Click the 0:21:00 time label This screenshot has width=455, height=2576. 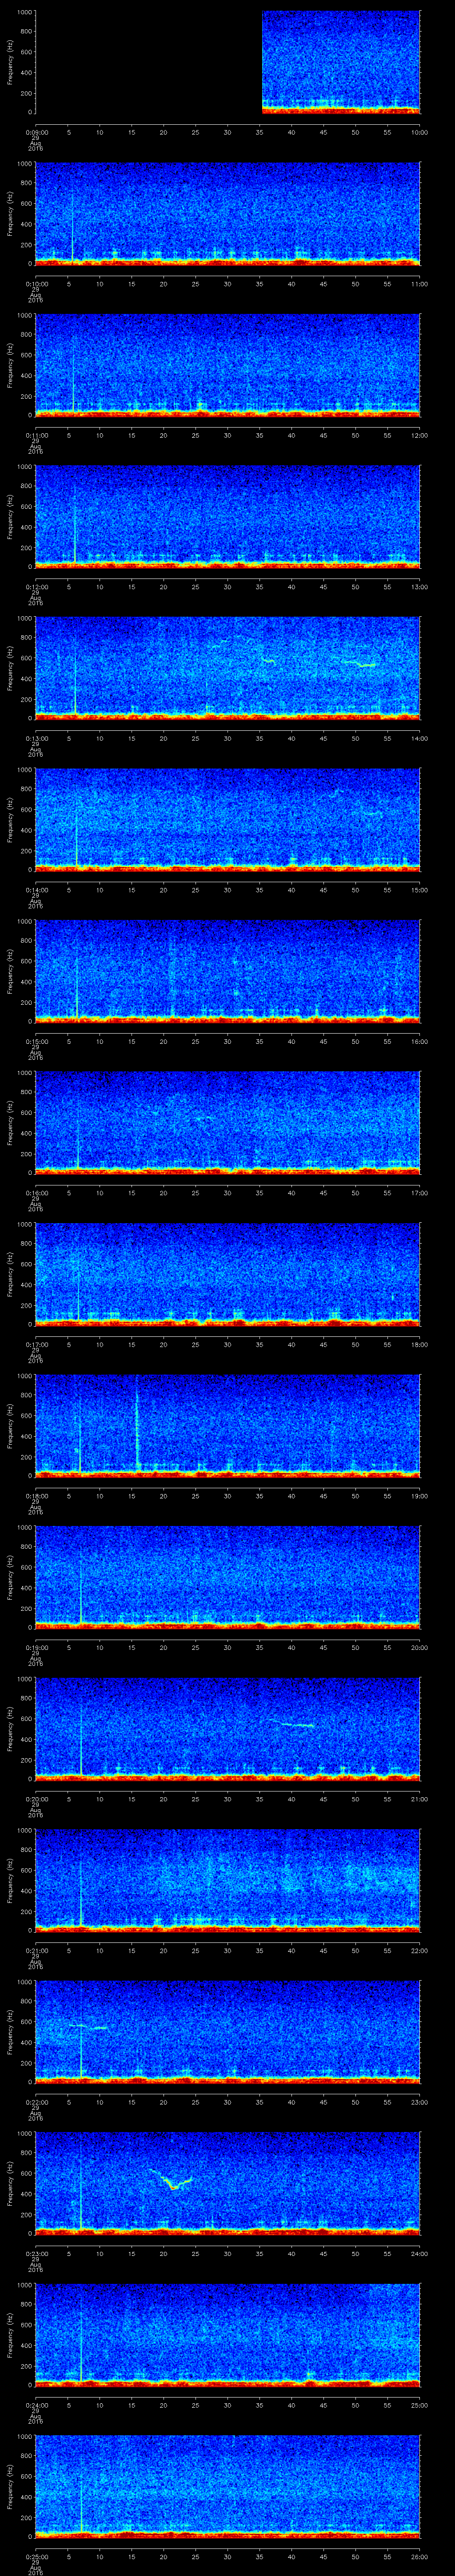coord(36,1950)
